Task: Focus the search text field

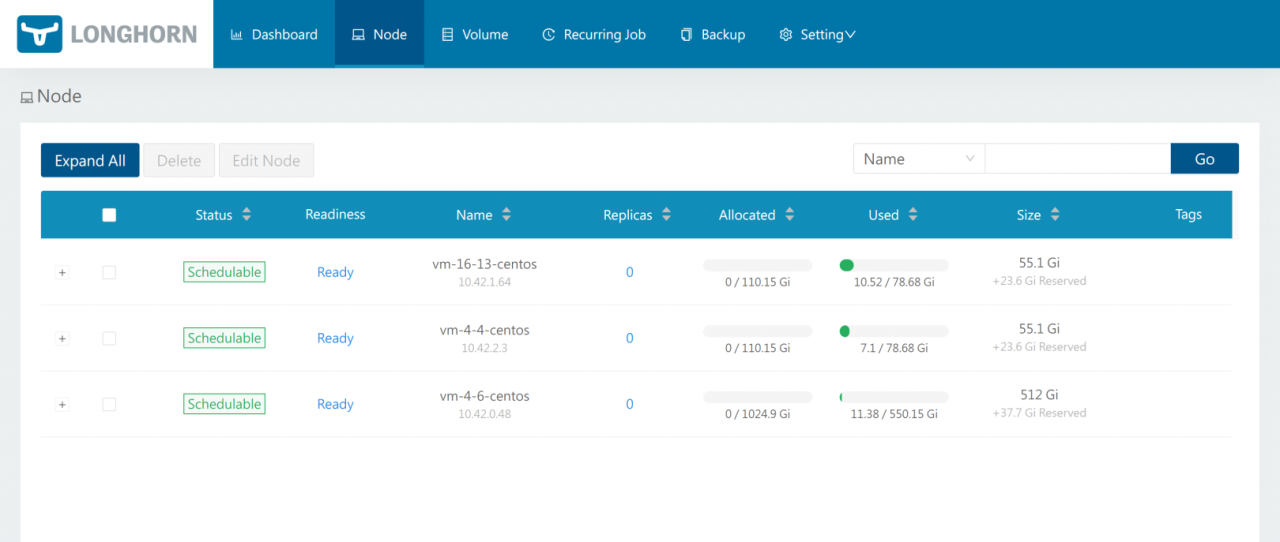Action: pyautogui.click(x=1078, y=159)
